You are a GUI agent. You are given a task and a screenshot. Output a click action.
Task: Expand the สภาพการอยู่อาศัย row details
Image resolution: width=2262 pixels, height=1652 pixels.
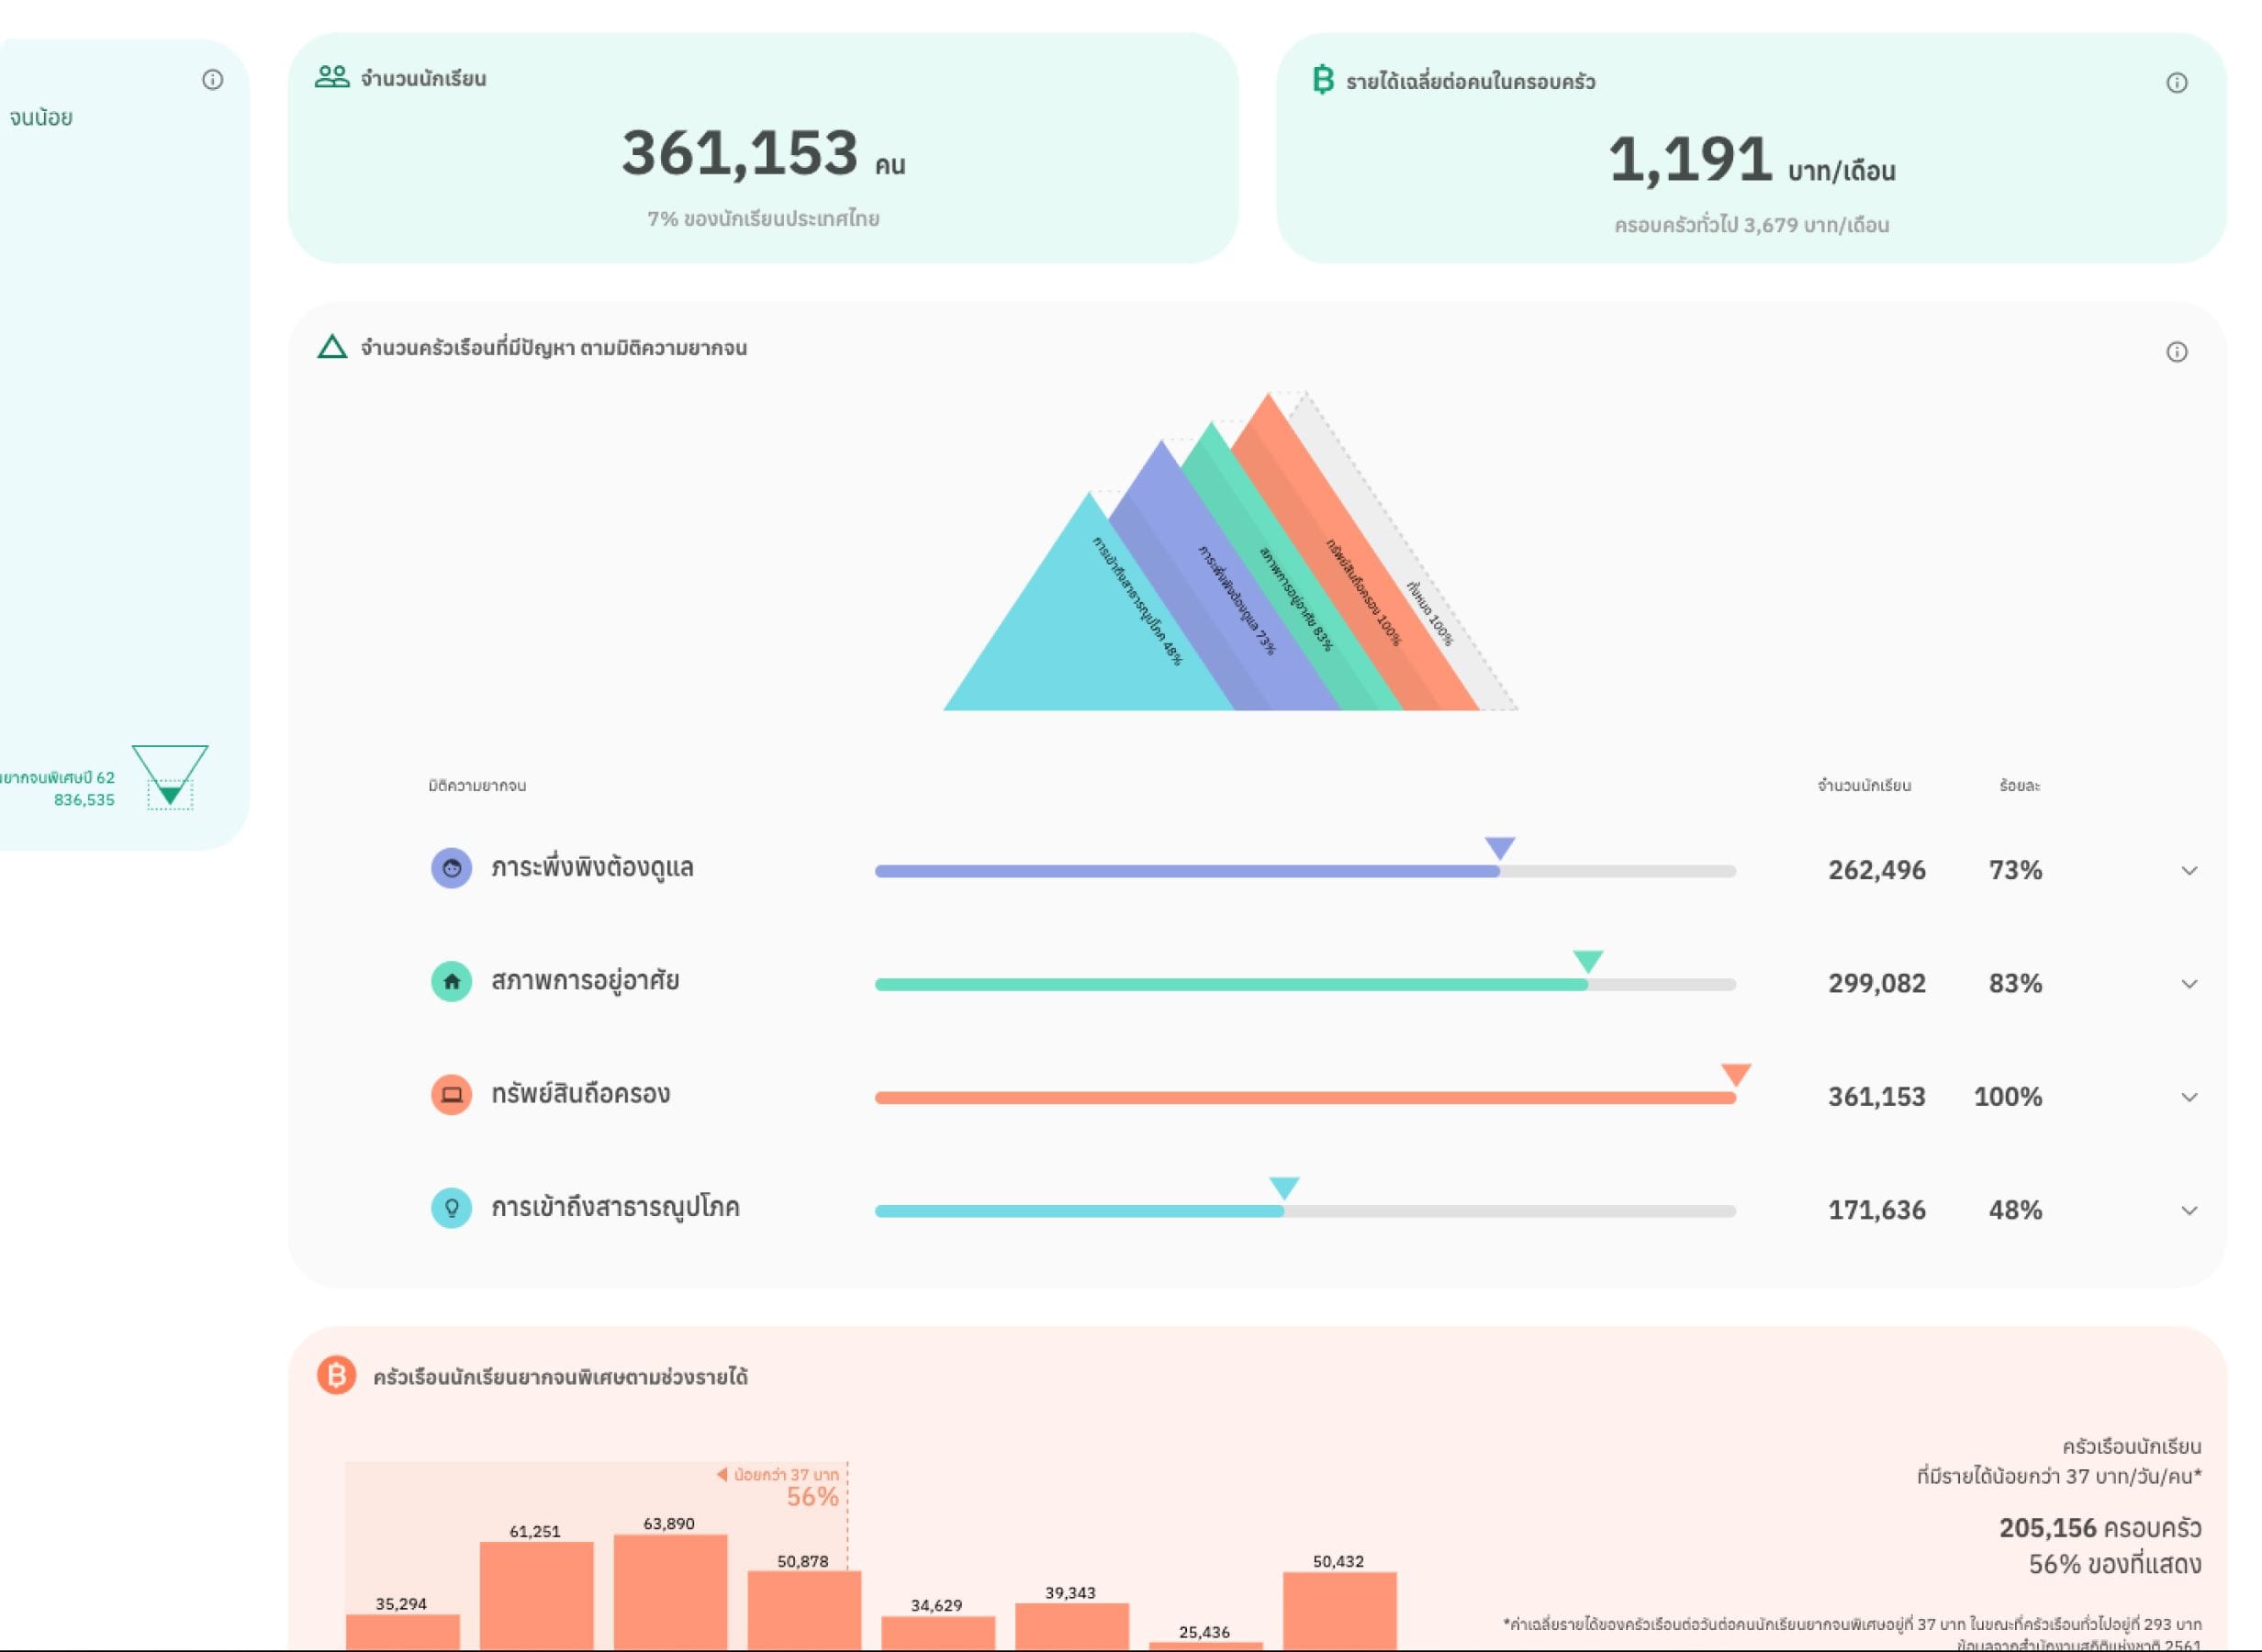2190,983
